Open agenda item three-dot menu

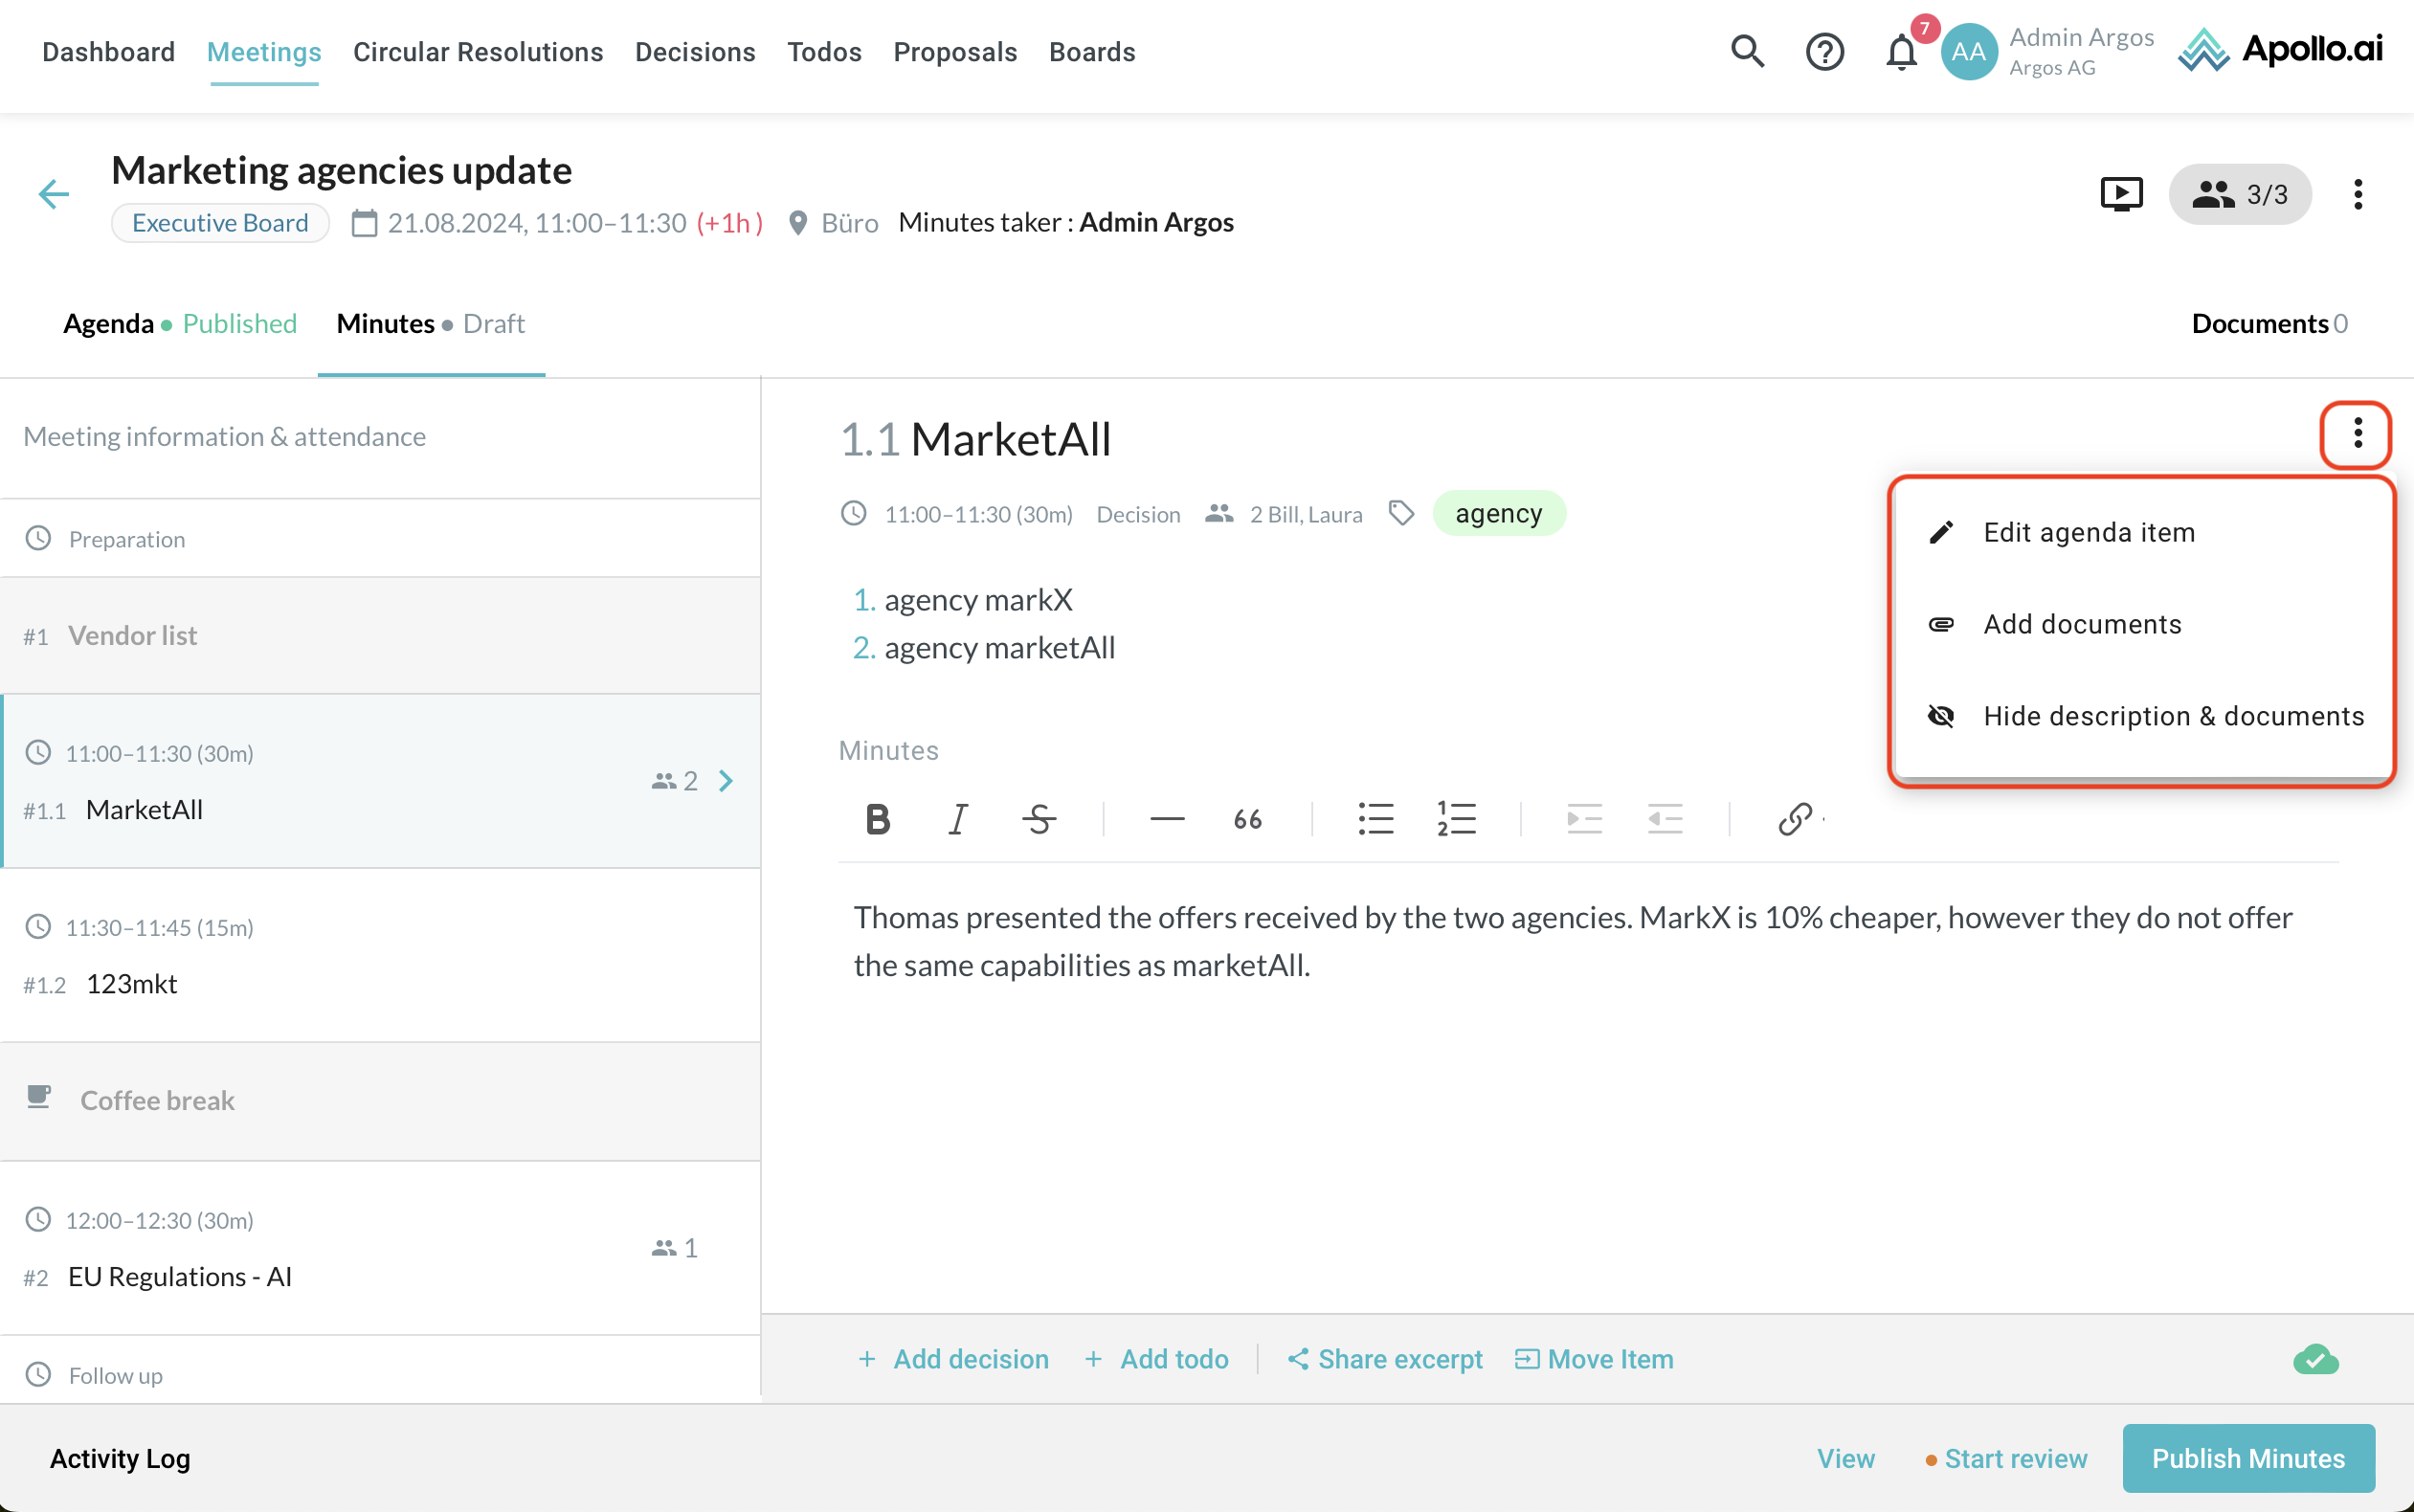click(x=2357, y=434)
